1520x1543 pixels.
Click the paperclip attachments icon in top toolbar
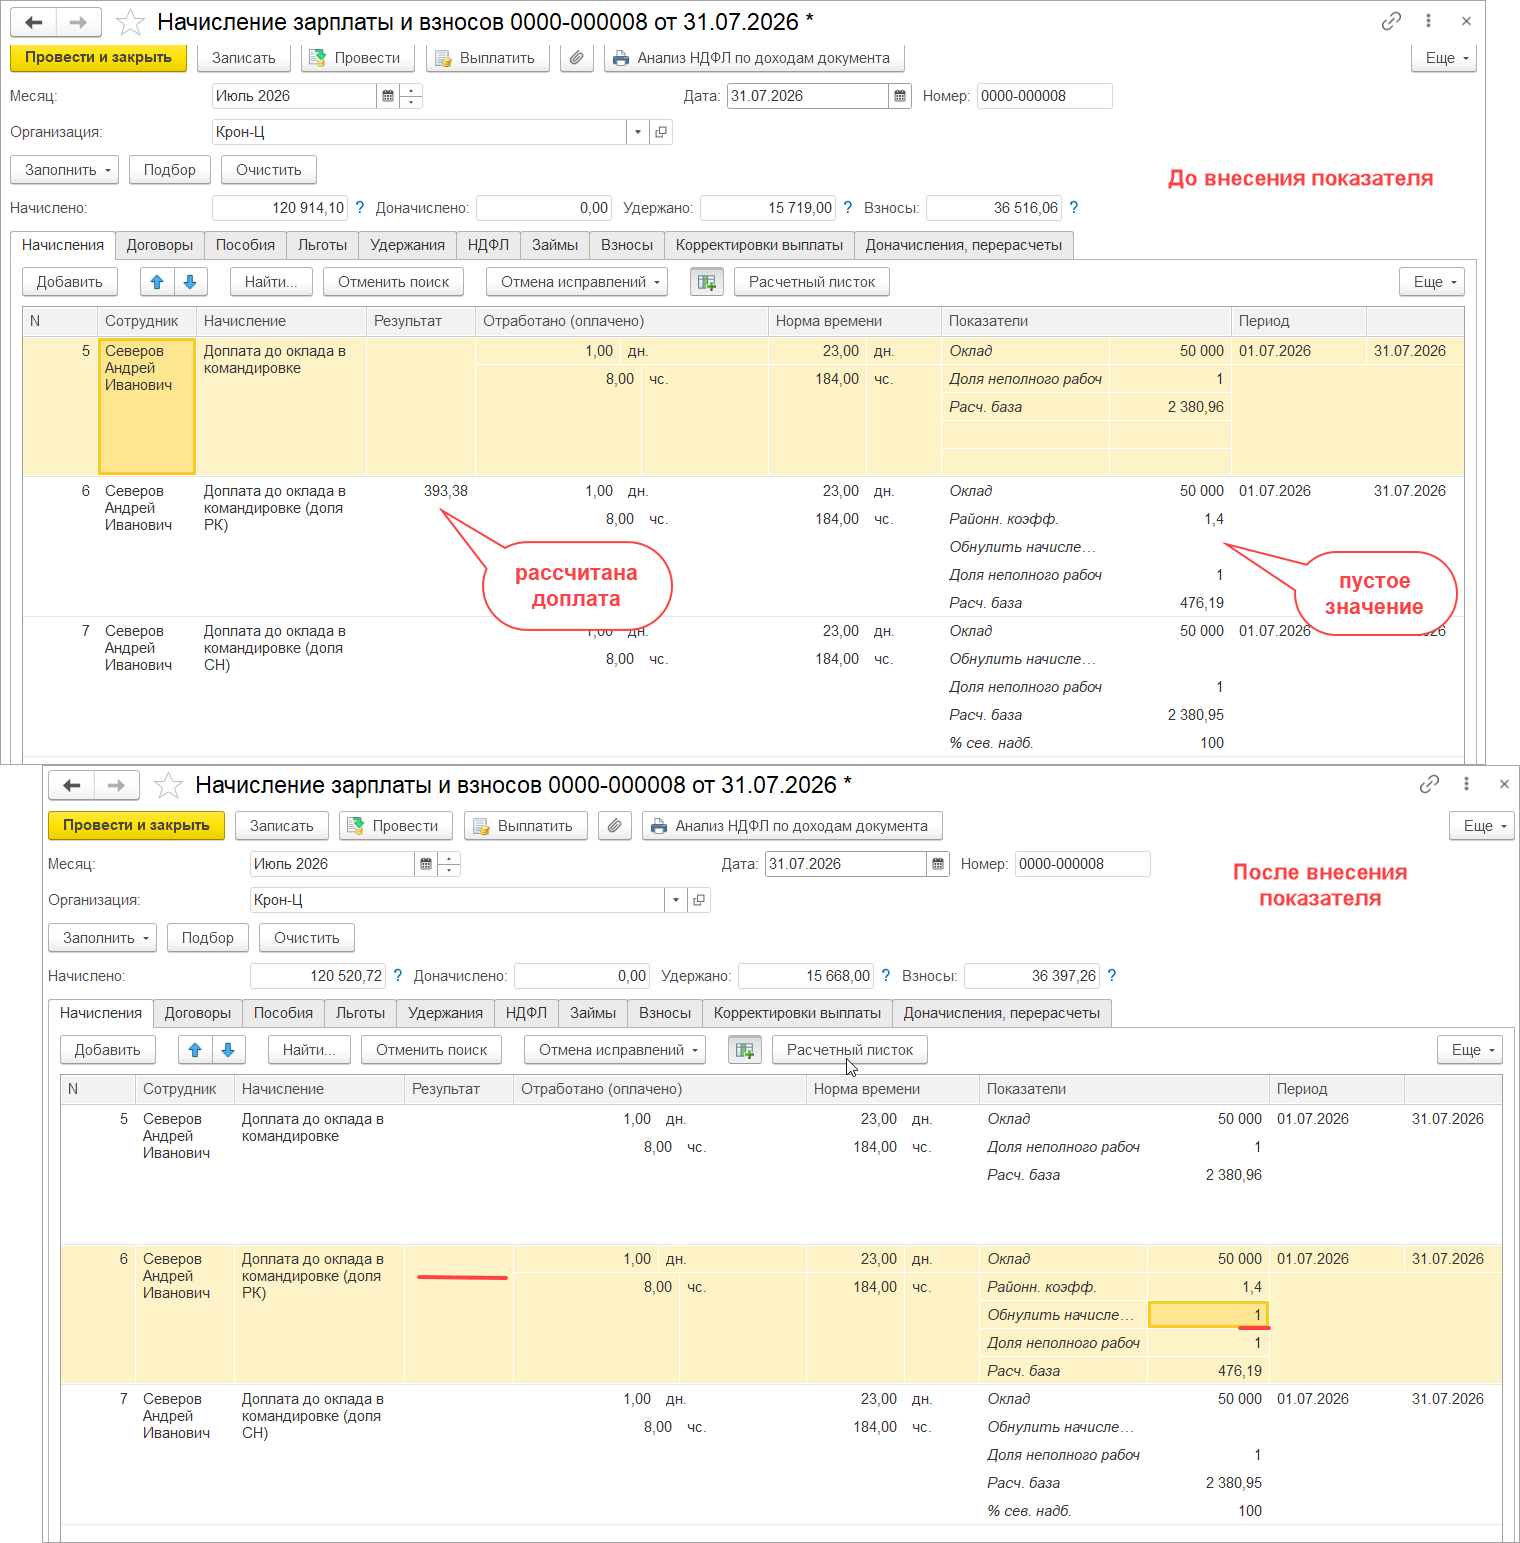pos(577,58)
